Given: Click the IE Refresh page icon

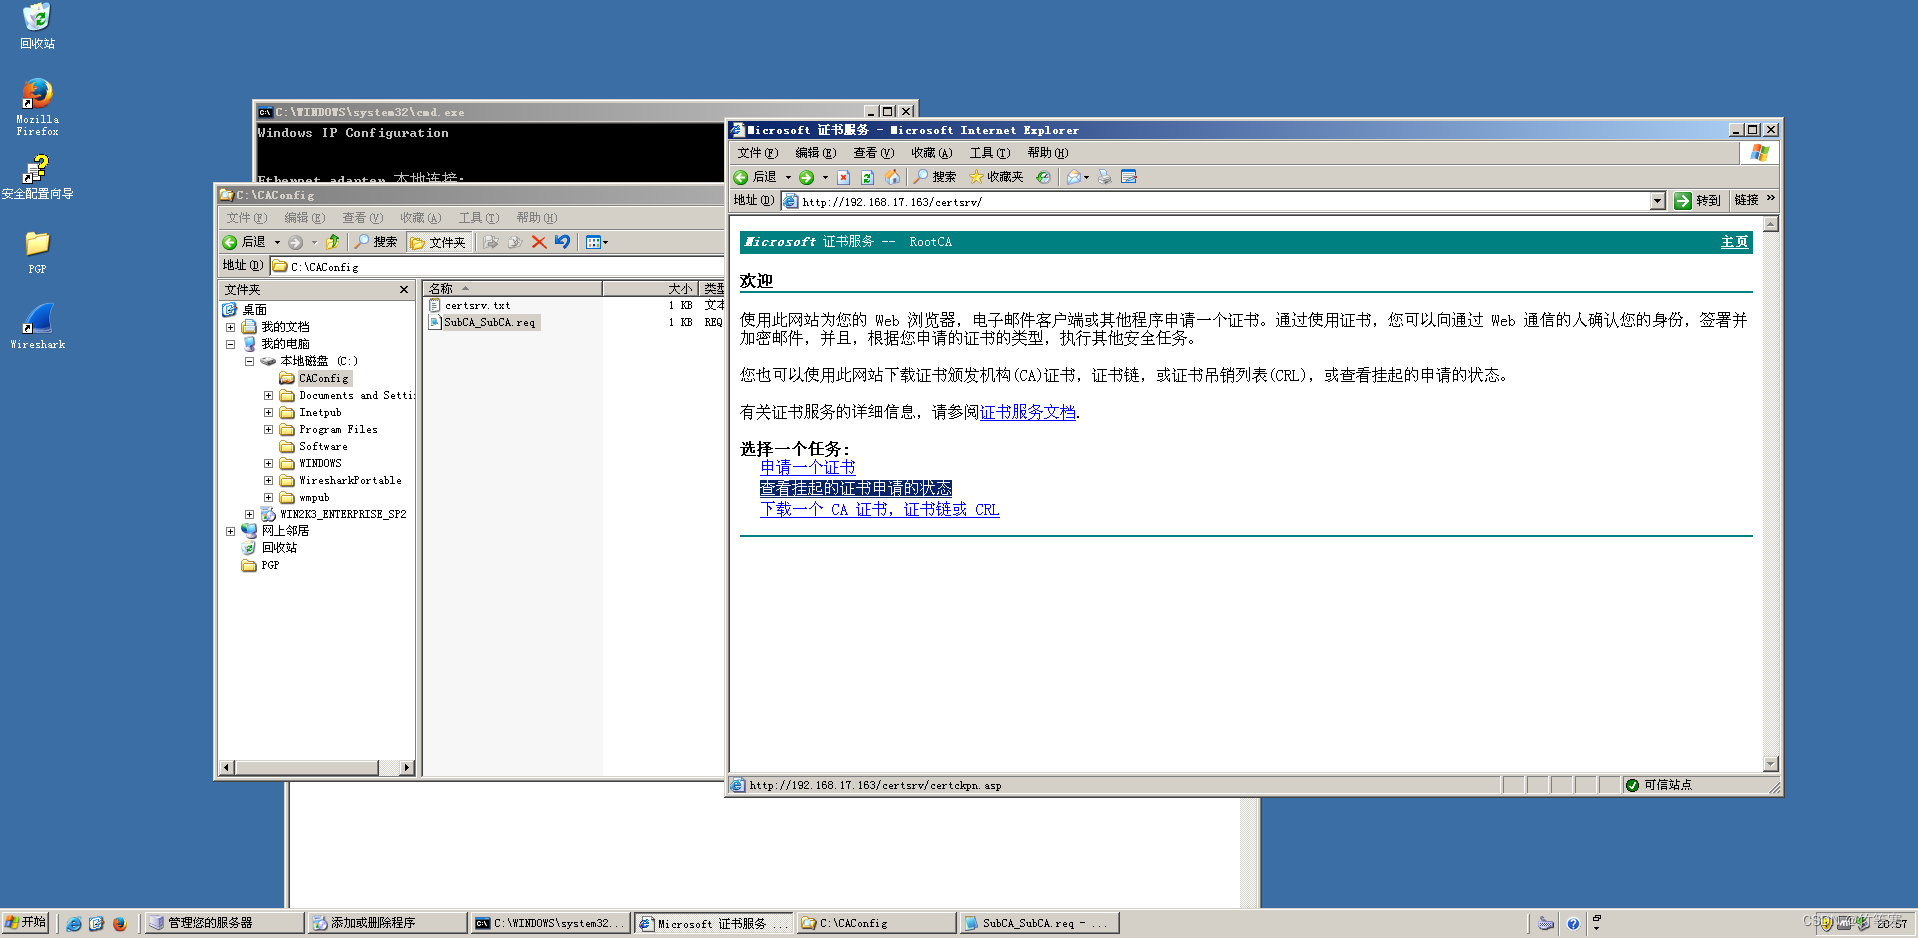Looking at the screenshot, I should click(867, 177).
